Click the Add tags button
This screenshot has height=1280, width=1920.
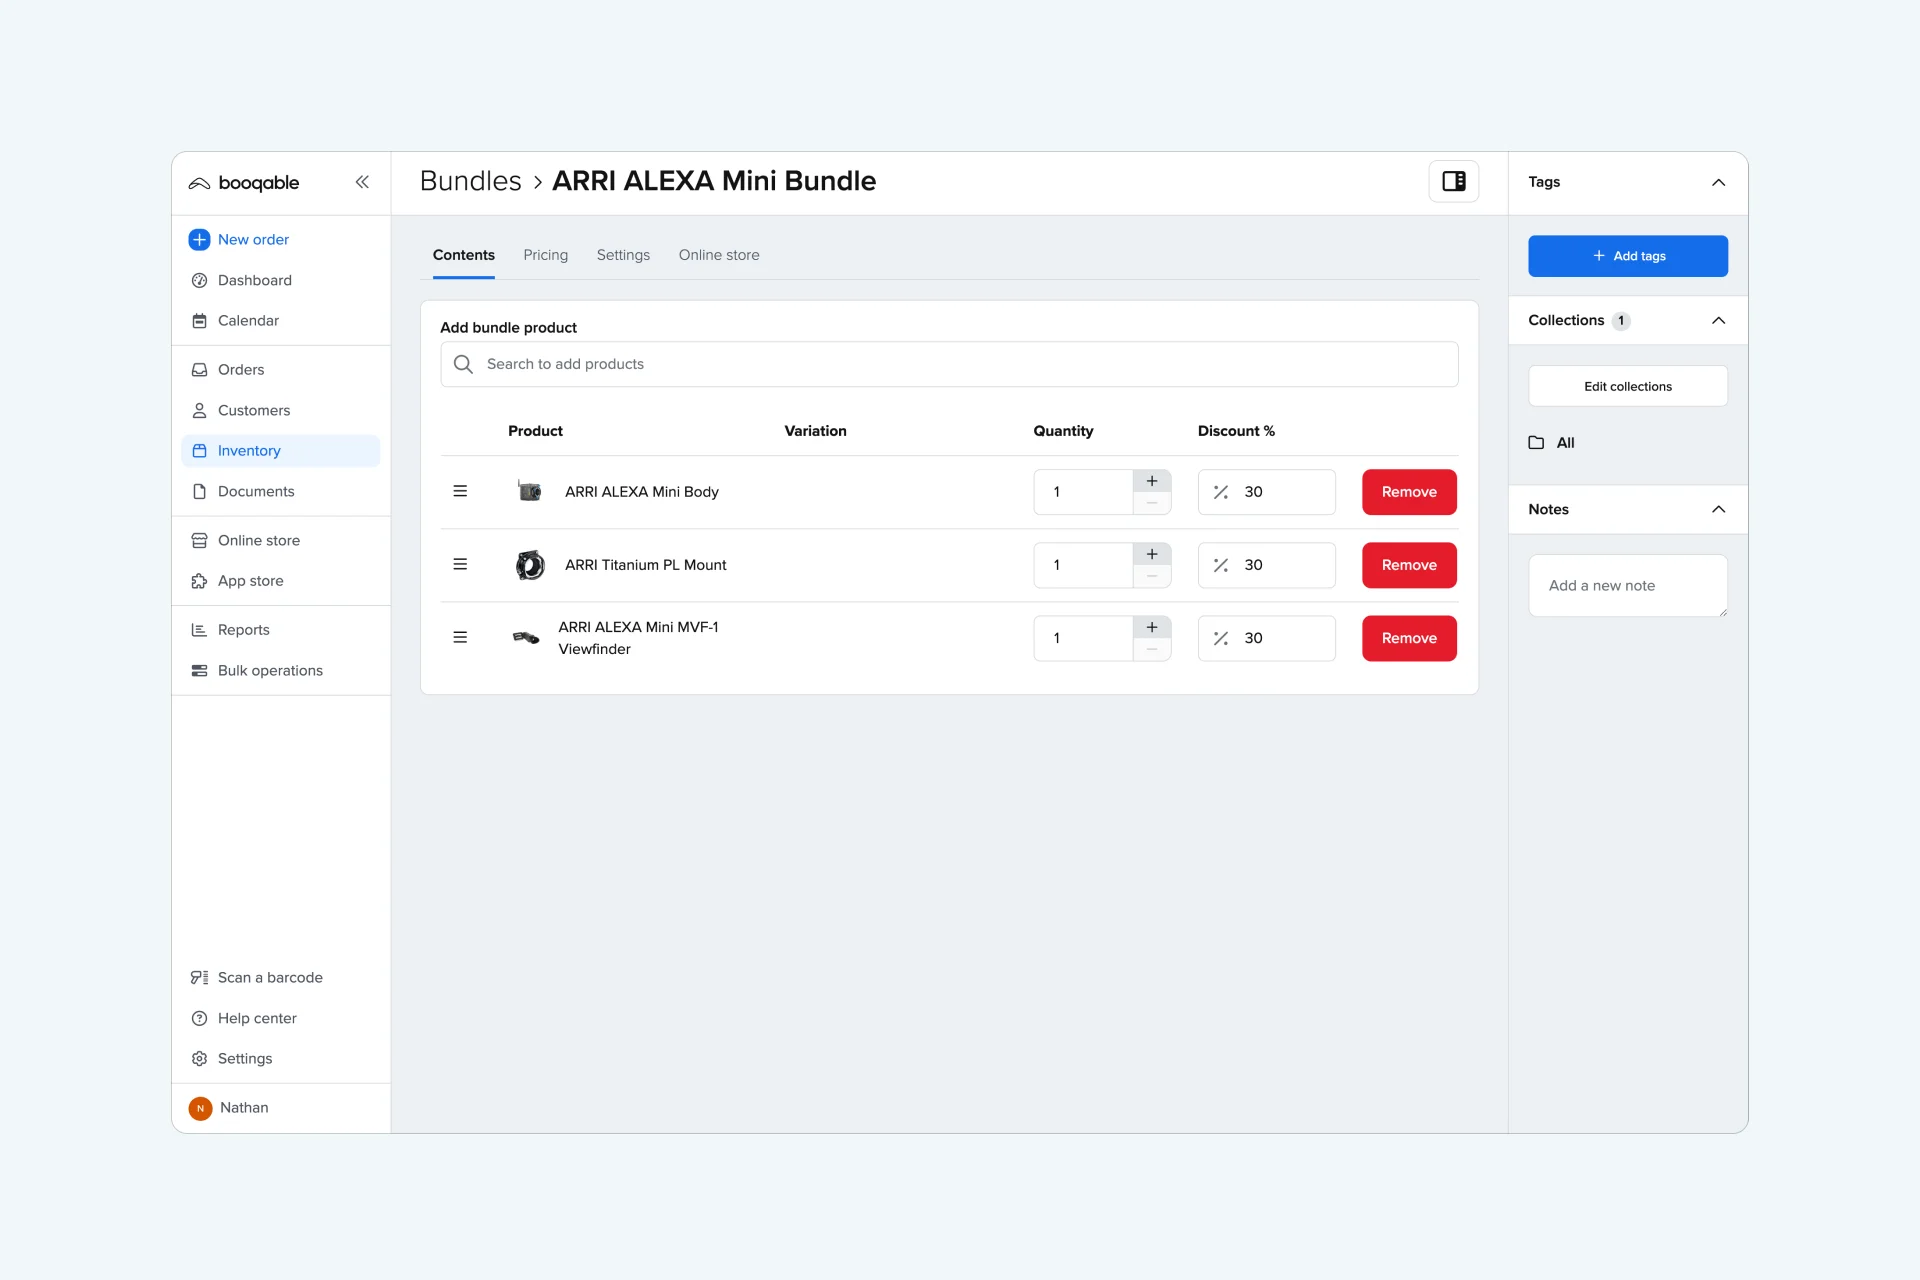tap(1627, 257)
